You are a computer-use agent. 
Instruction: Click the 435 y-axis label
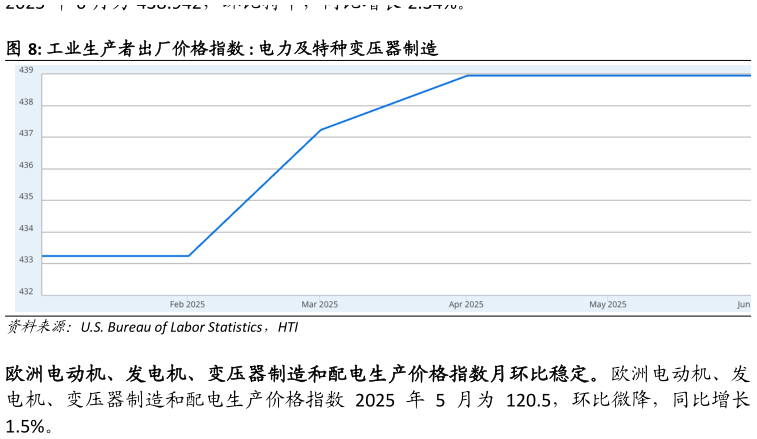coord(26,197)
